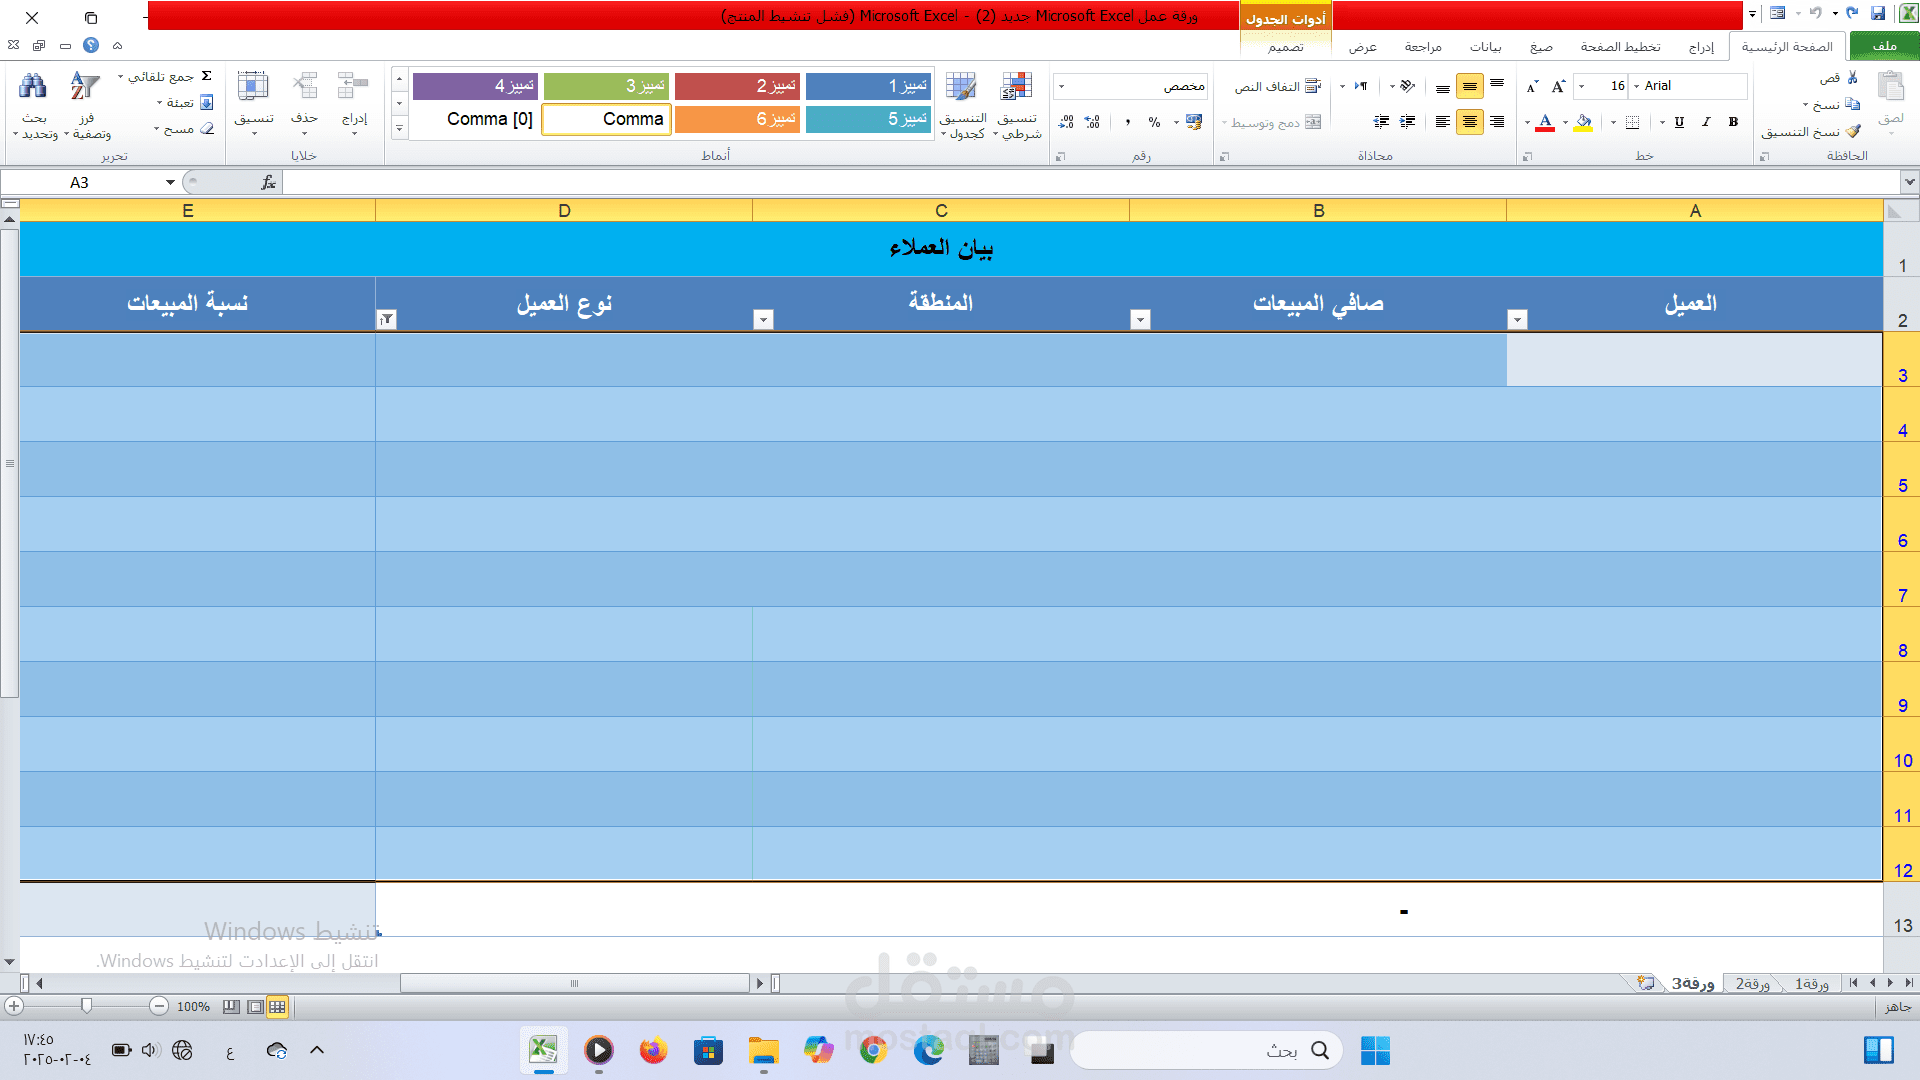This screenshot has width=1920, height=1080.
Task: Click the Cut scissors icon
Action: click(x=1852, y=77)
